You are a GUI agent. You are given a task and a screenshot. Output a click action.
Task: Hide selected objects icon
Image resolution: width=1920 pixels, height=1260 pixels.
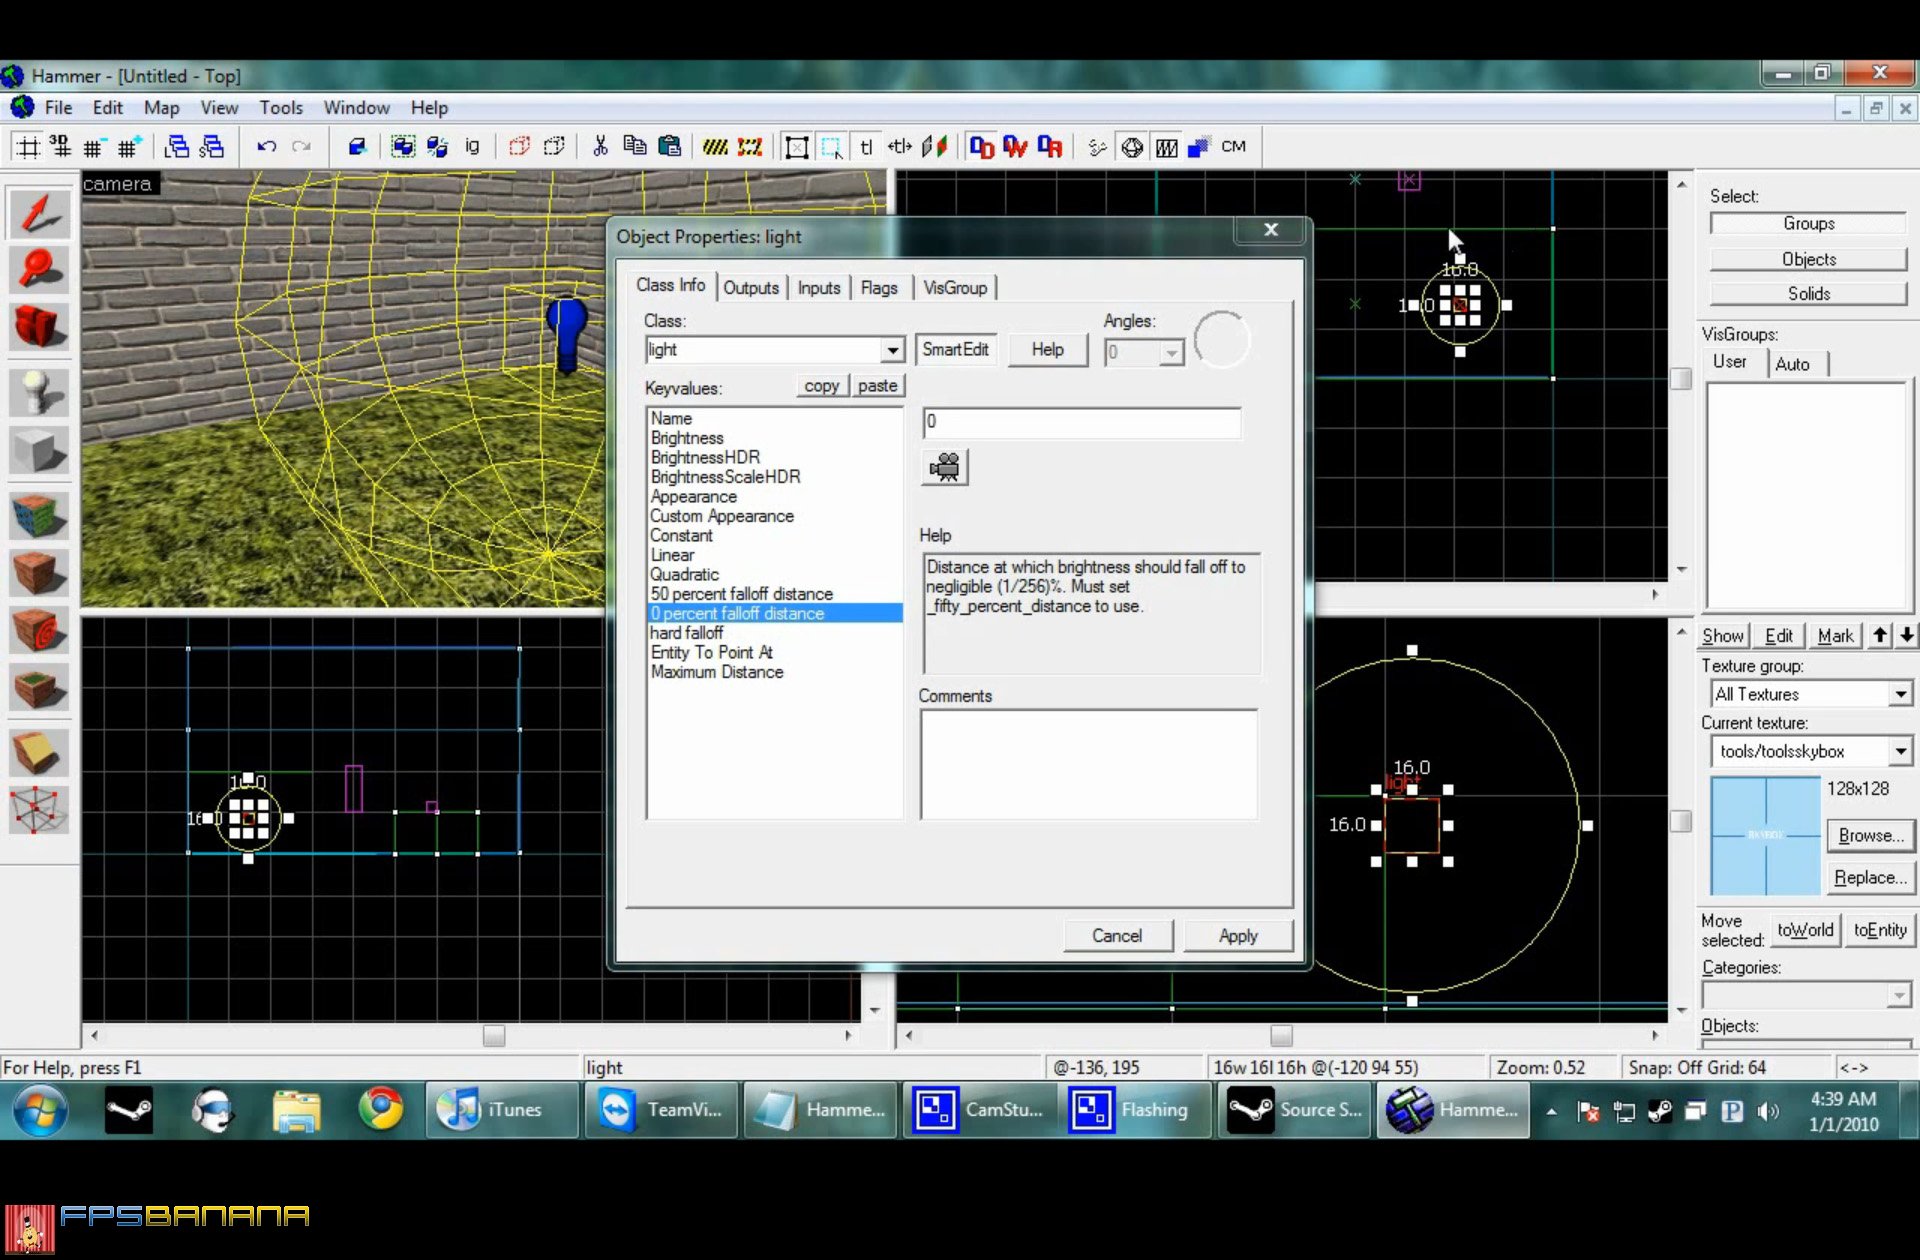518,147
